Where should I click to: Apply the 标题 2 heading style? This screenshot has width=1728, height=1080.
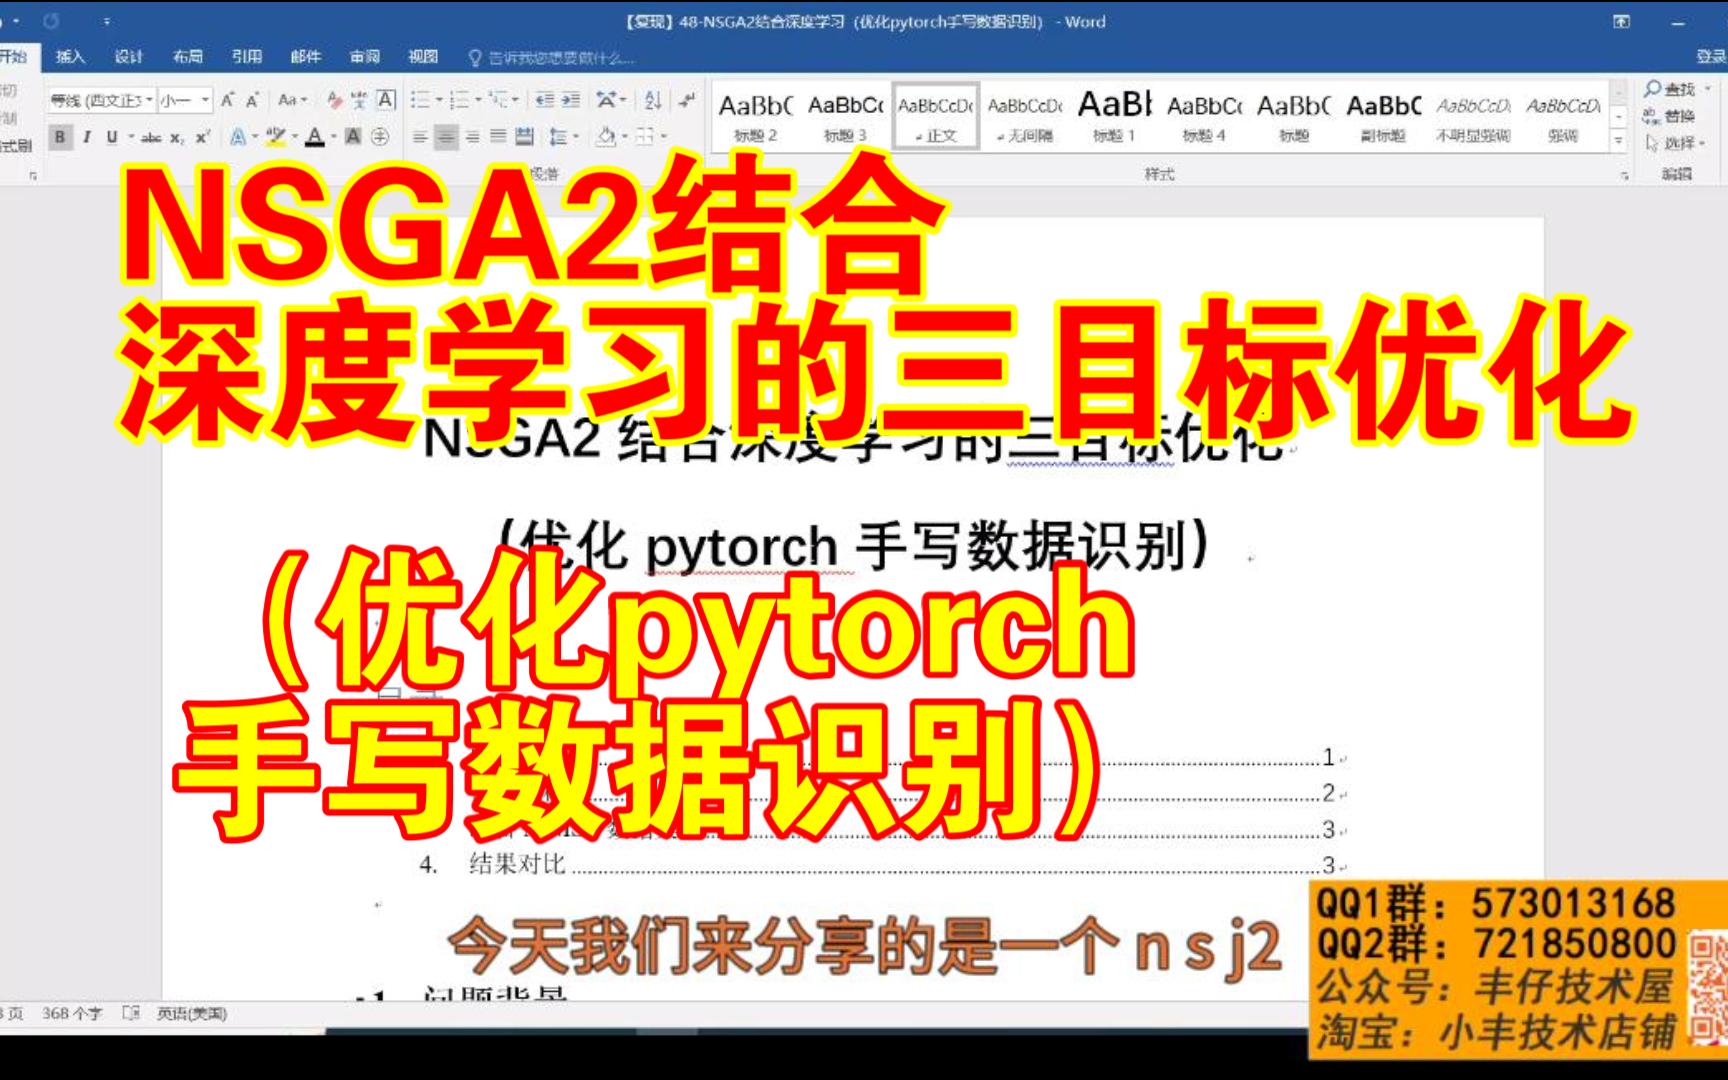(x=756, y=116)
